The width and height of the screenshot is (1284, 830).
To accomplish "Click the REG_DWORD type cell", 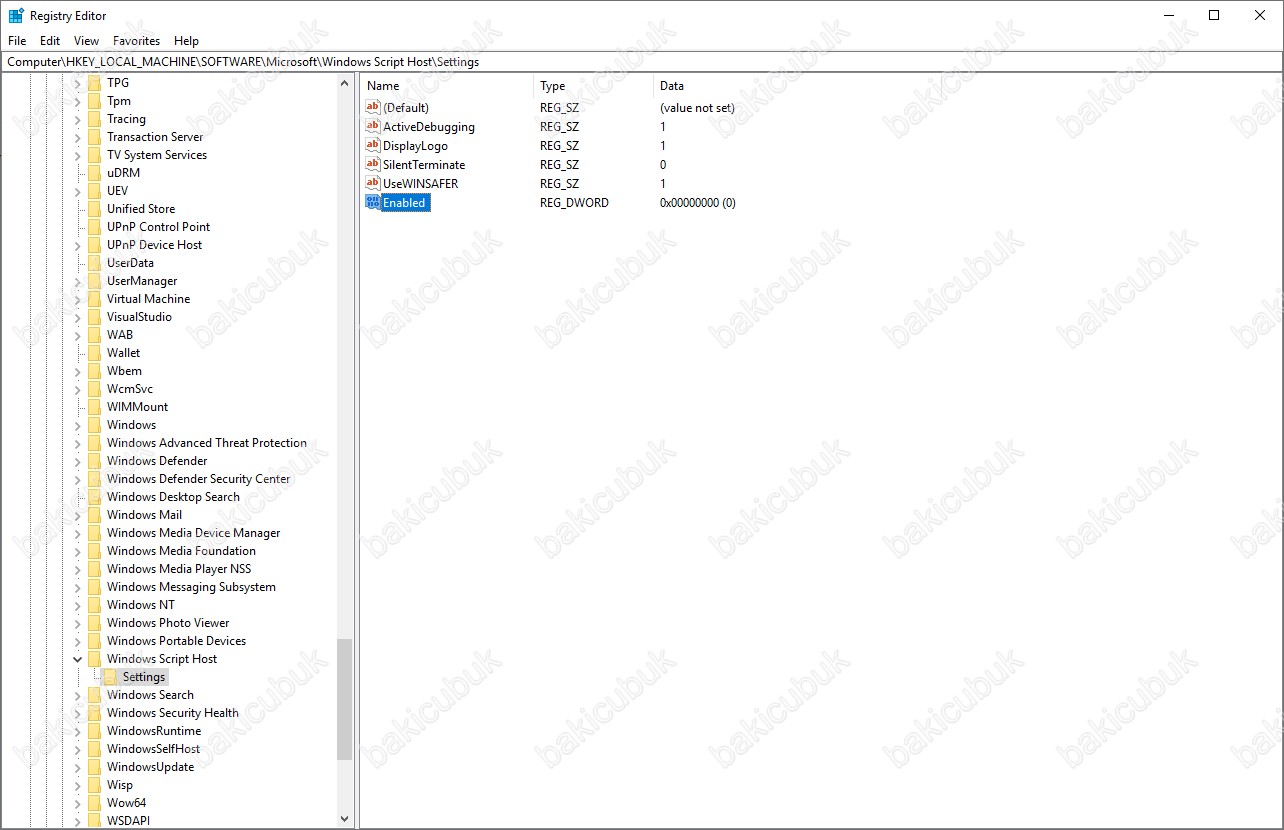I will (x=574, y=203).
